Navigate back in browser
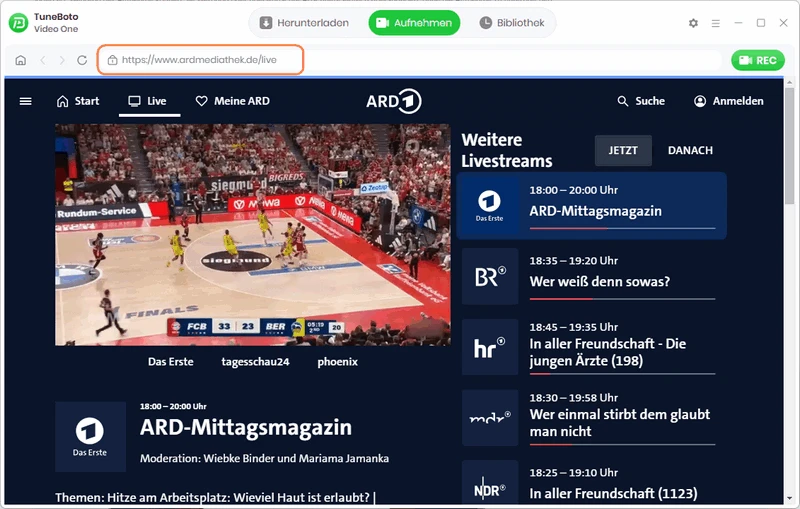This screenshot has width=800, height=509. click(43, 60)
